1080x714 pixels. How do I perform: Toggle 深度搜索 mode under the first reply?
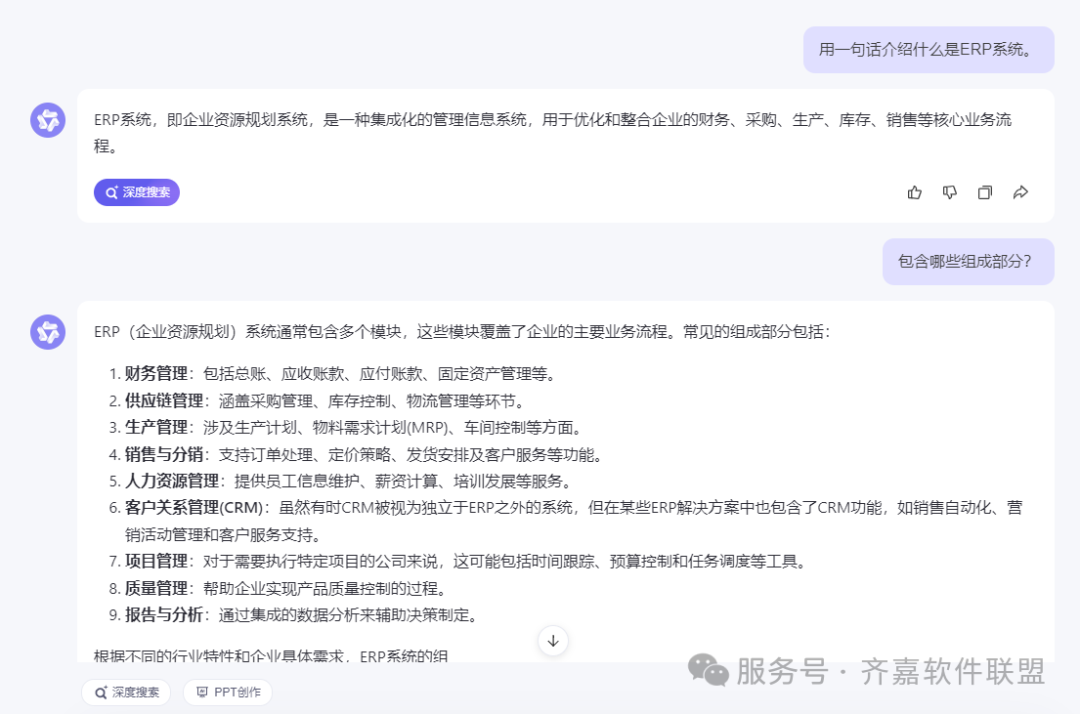pyautogui.click(x=136, y=192)
